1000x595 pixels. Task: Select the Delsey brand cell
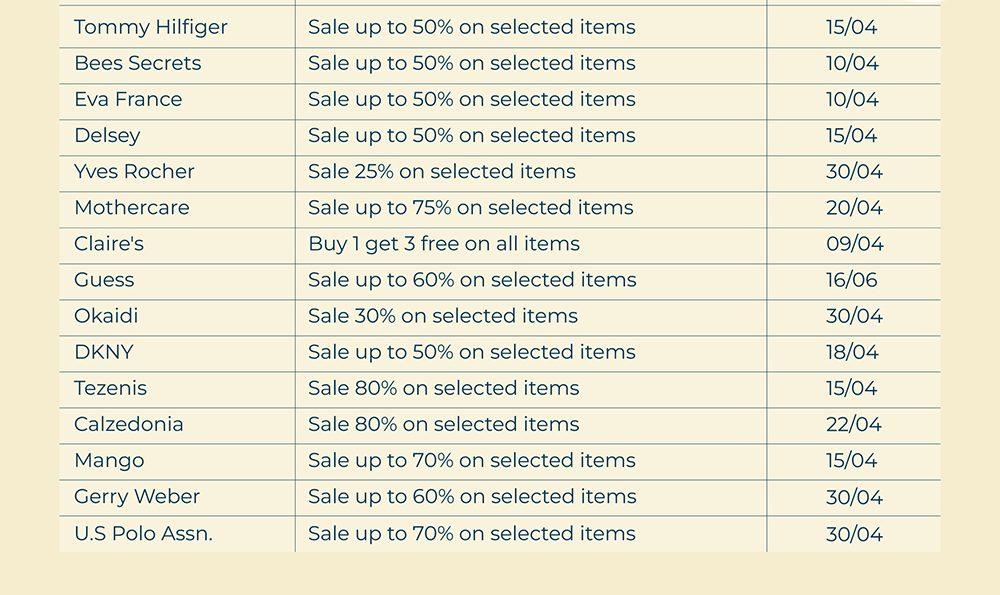tap(107, 135)
